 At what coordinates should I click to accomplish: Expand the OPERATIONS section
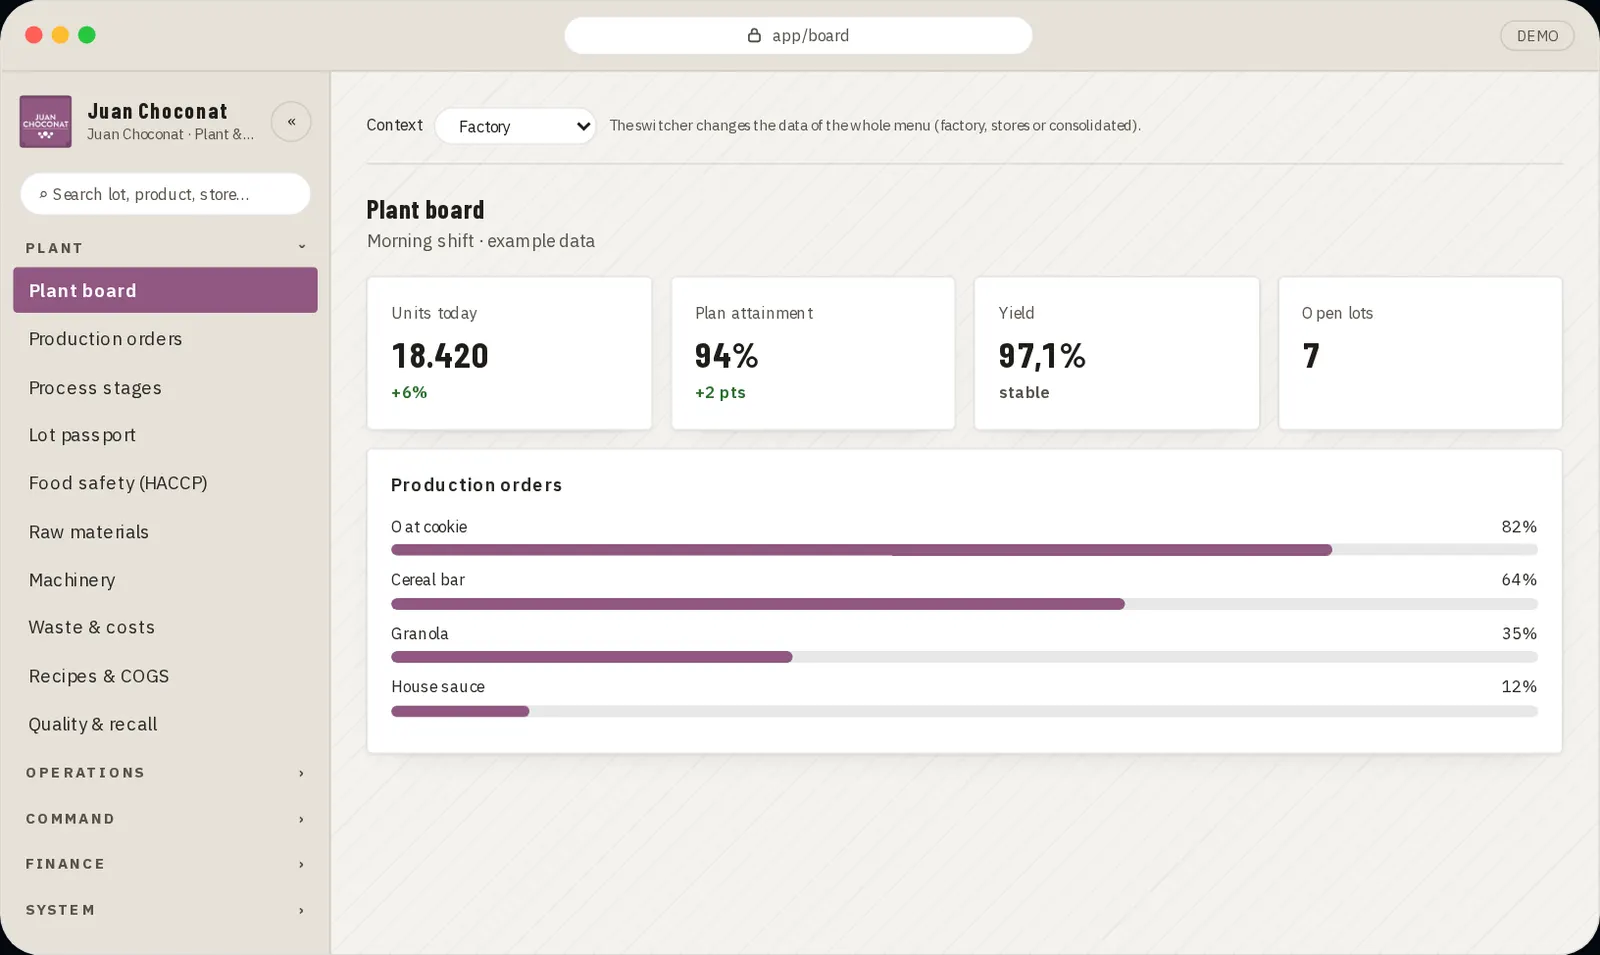[165, 772]
